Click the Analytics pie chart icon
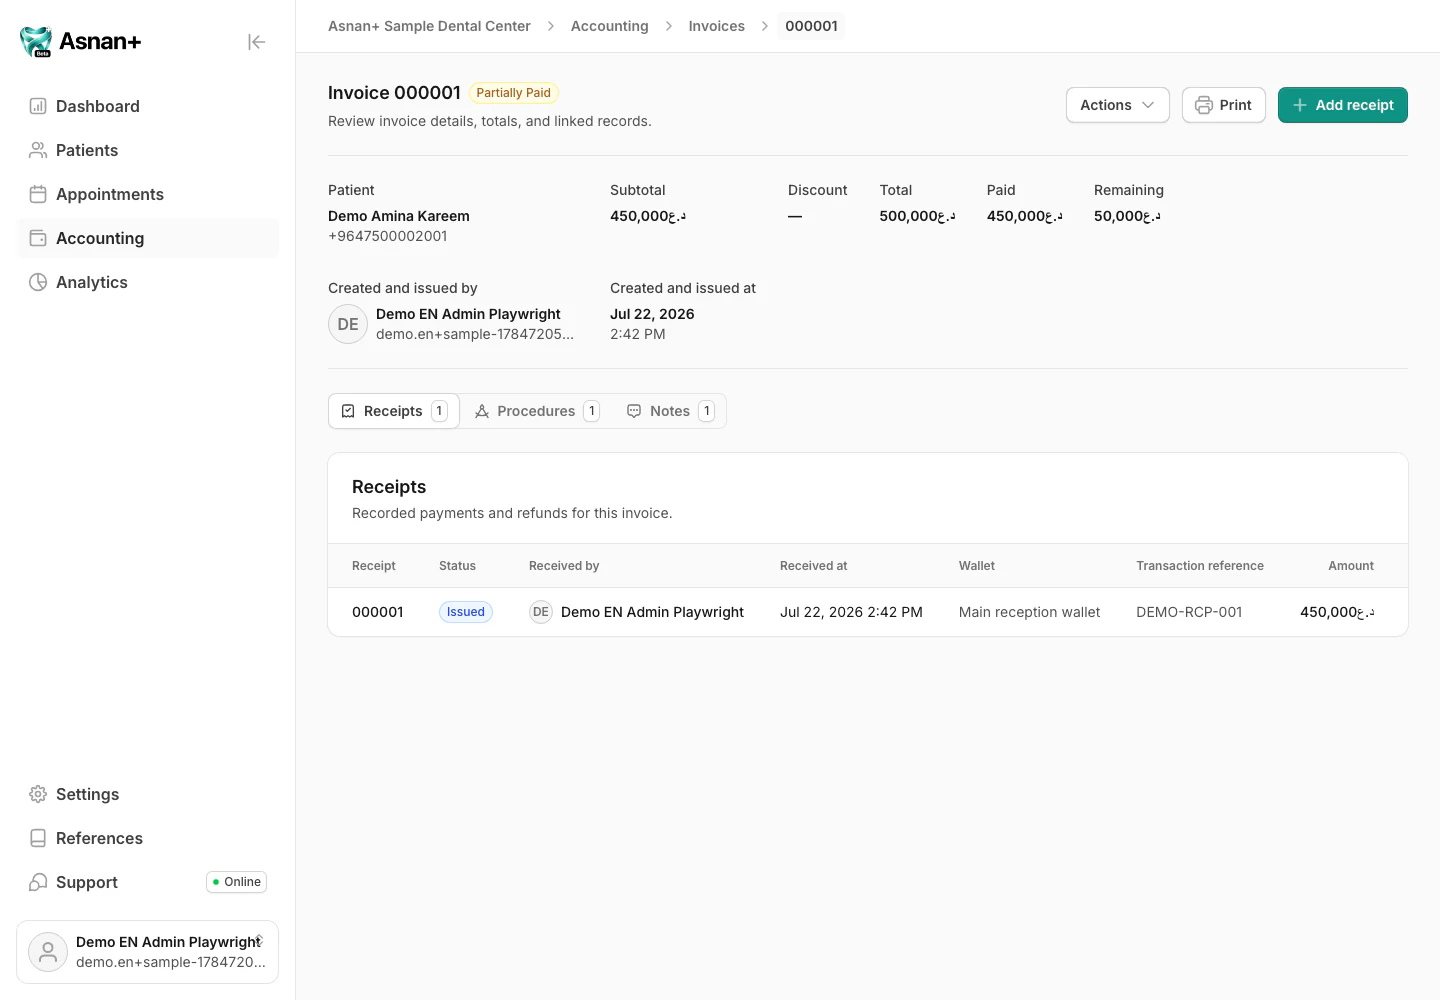Image resolution: width=1440 pixels, height=1000 pixels. [x=38, y=282]
